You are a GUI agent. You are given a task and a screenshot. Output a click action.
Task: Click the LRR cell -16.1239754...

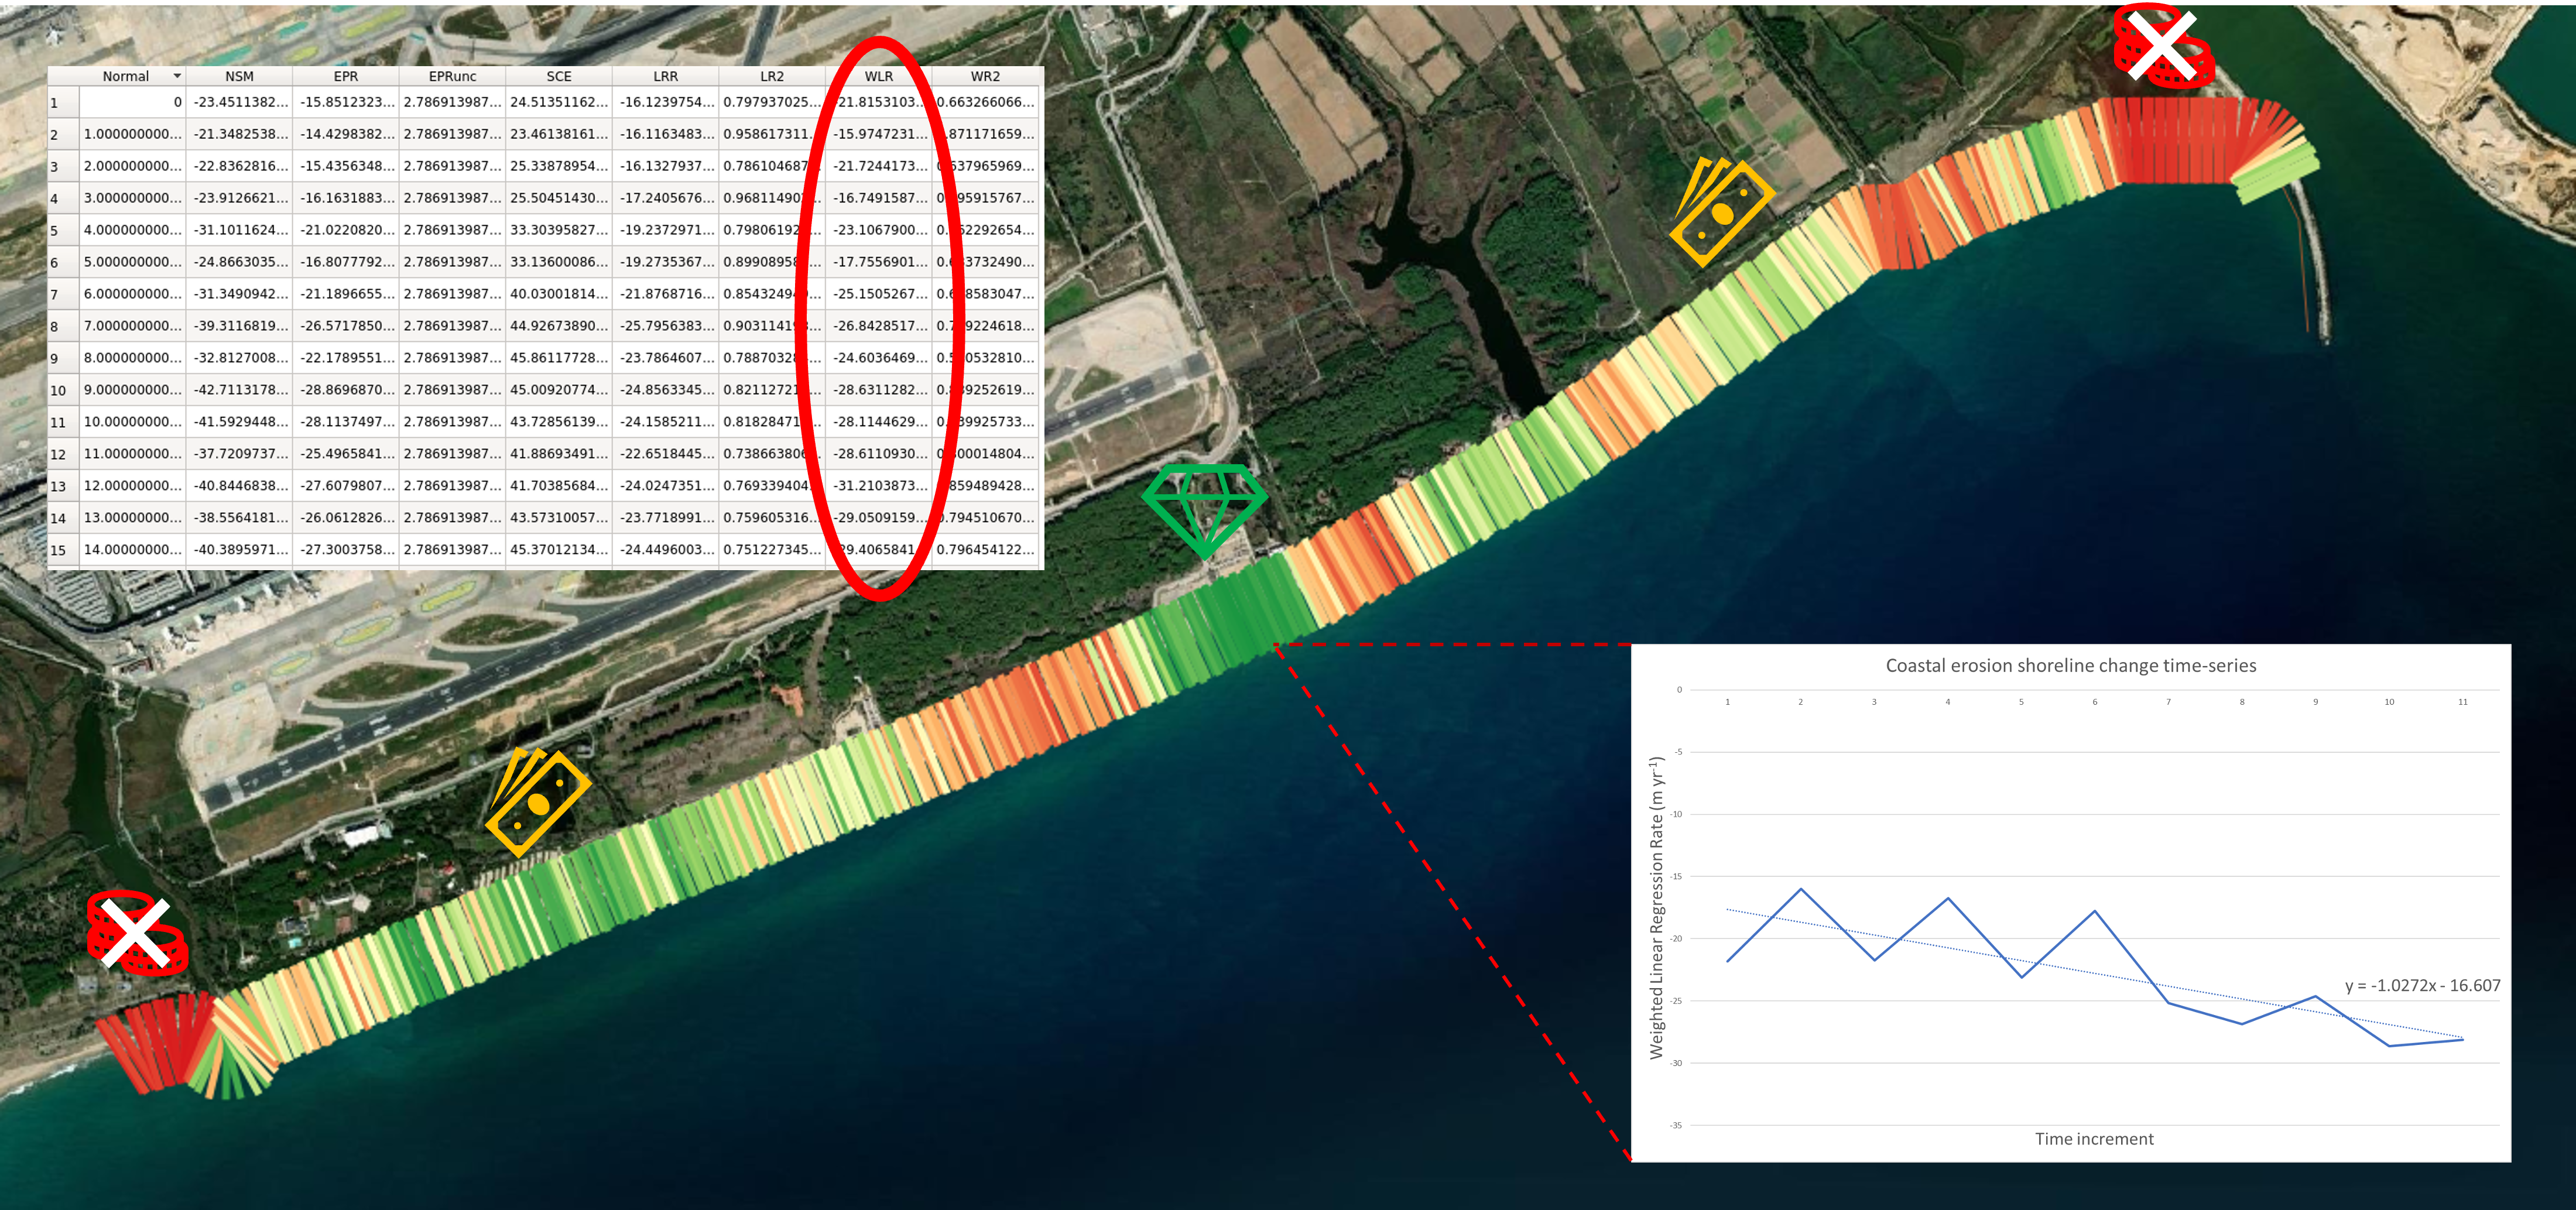[x=665, y=102]
